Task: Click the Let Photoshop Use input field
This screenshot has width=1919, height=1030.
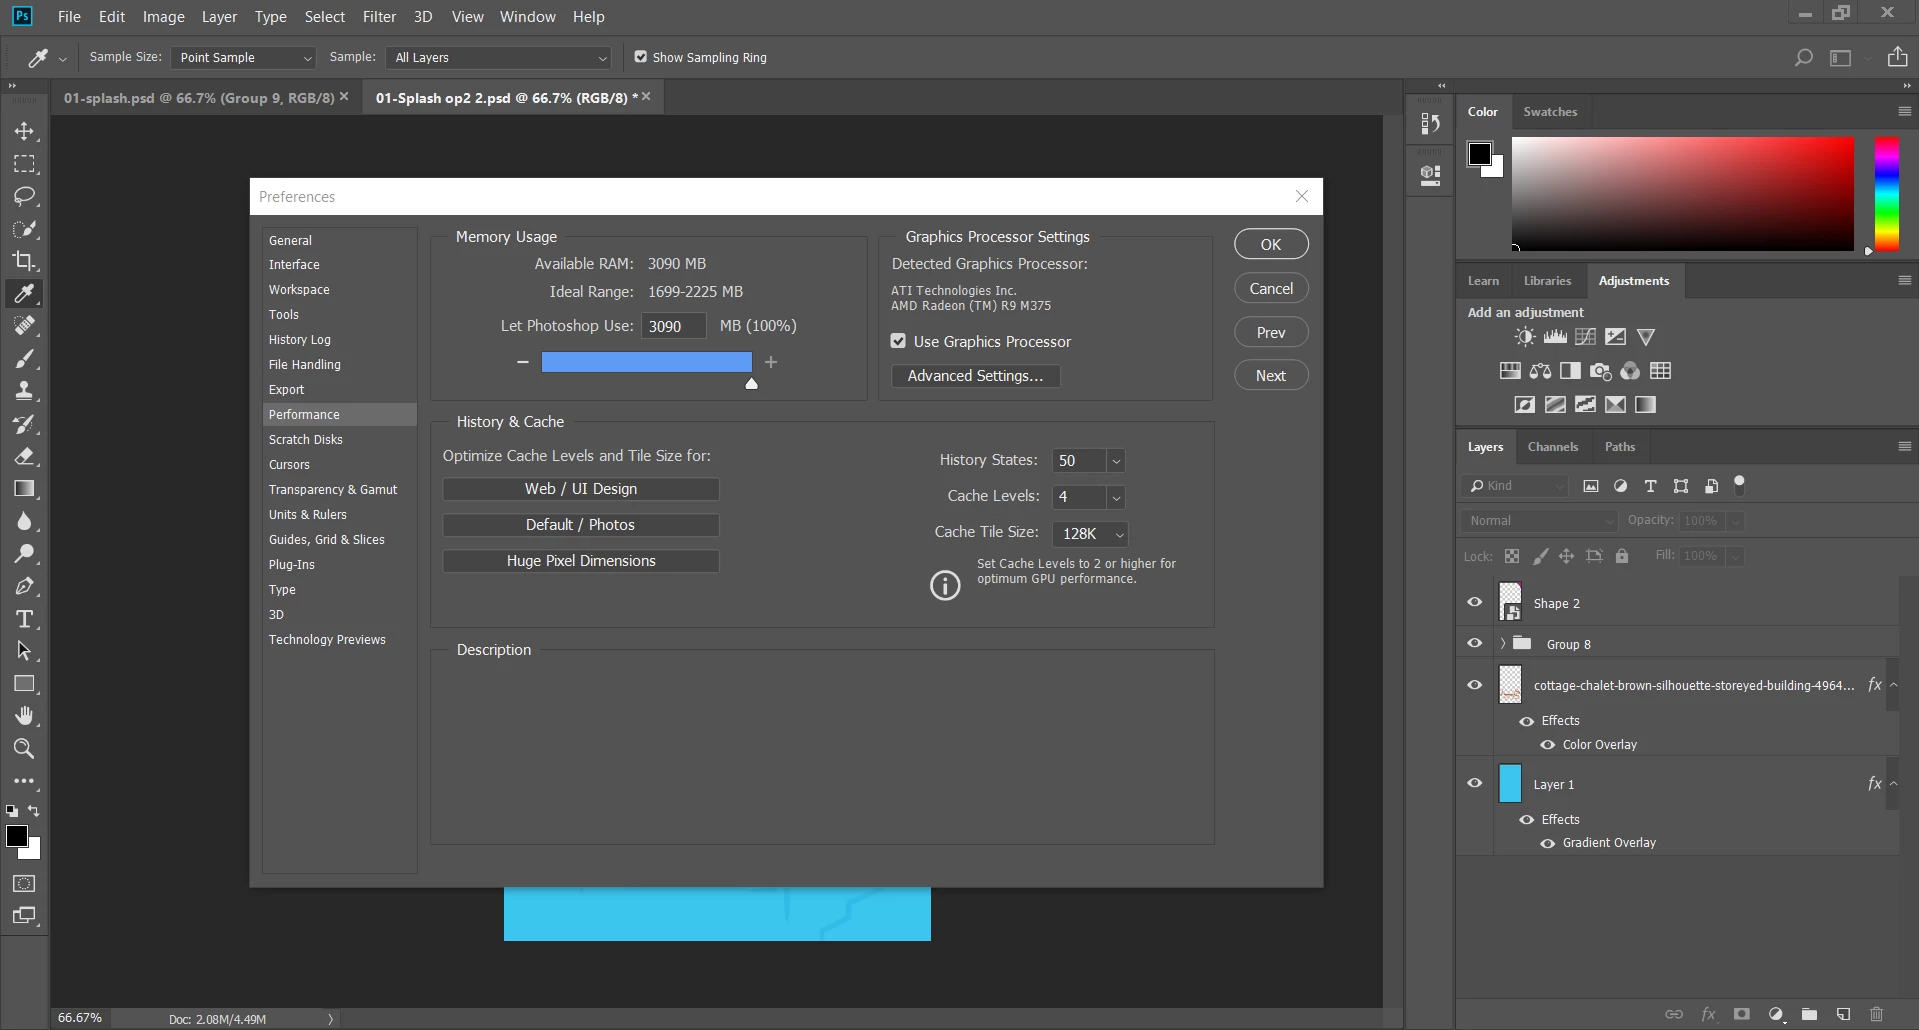Action: click(673, 326)
